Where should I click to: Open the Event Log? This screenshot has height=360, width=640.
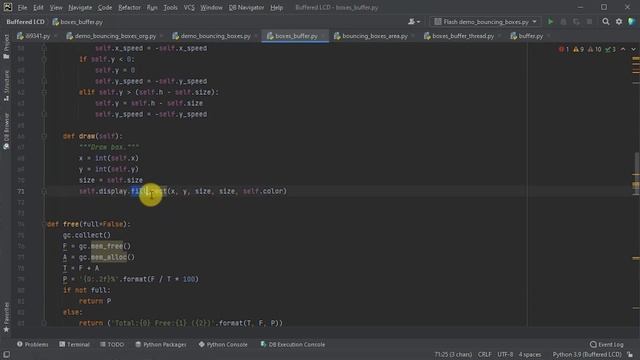(x=607, y=344)
